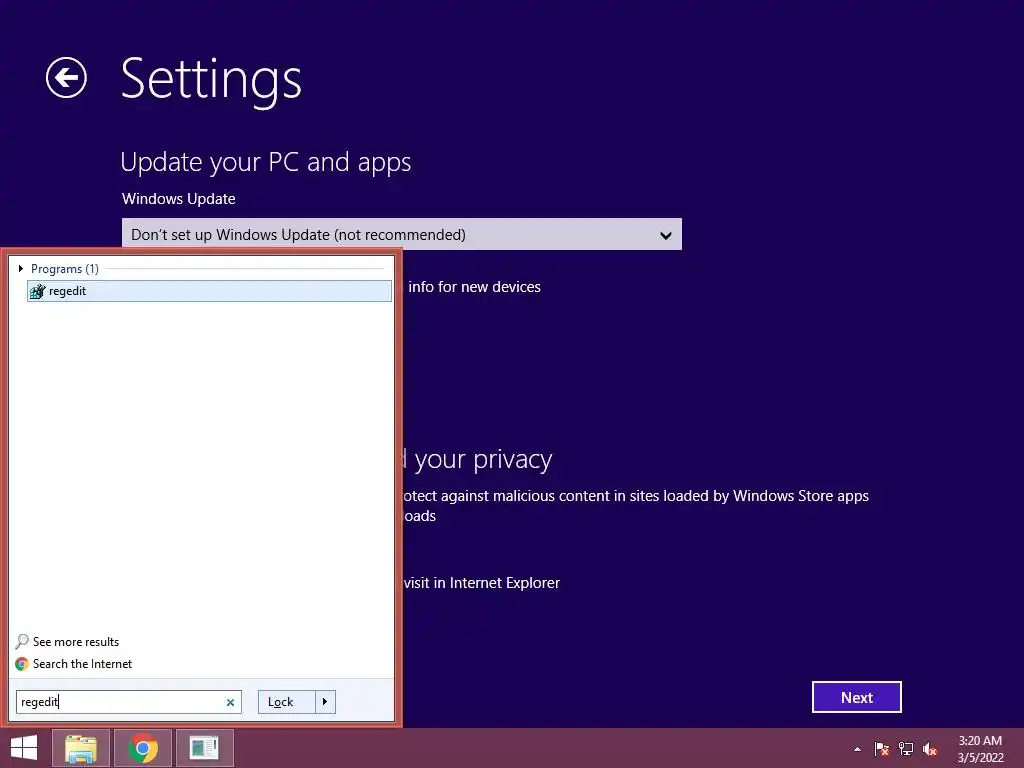The image size is (1024, 768).
Task: Click the Update your PC and apps heading
Action: click(x=266, y=163)
